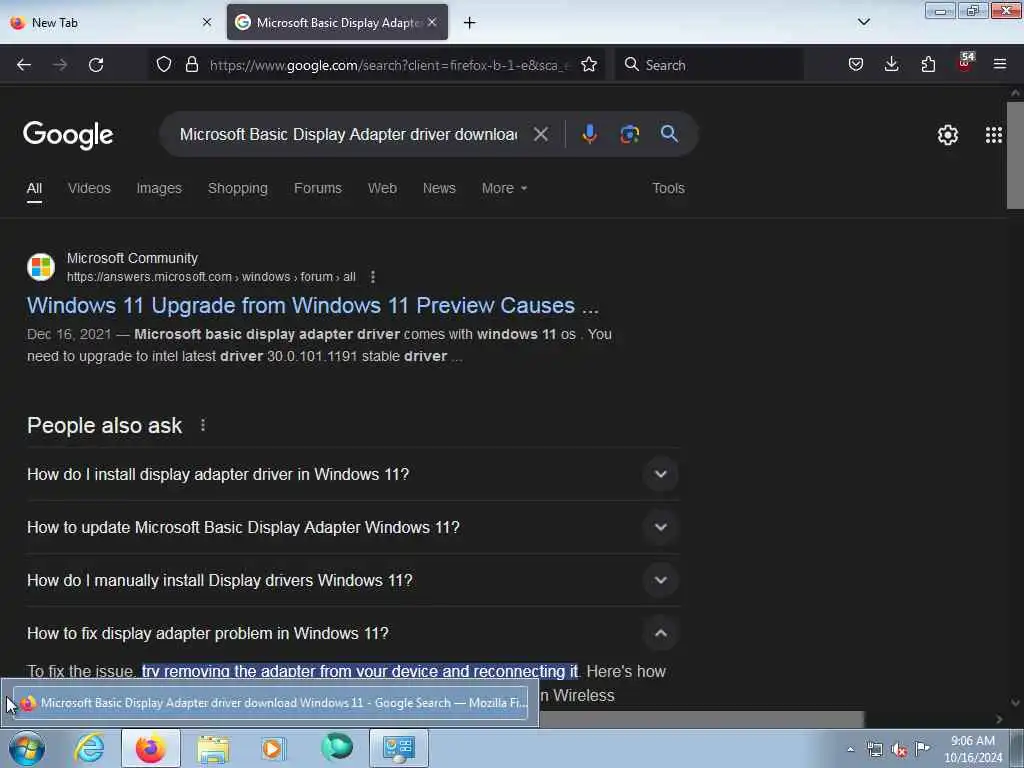Open the extensions puzzle icon

tap(928, 64)
